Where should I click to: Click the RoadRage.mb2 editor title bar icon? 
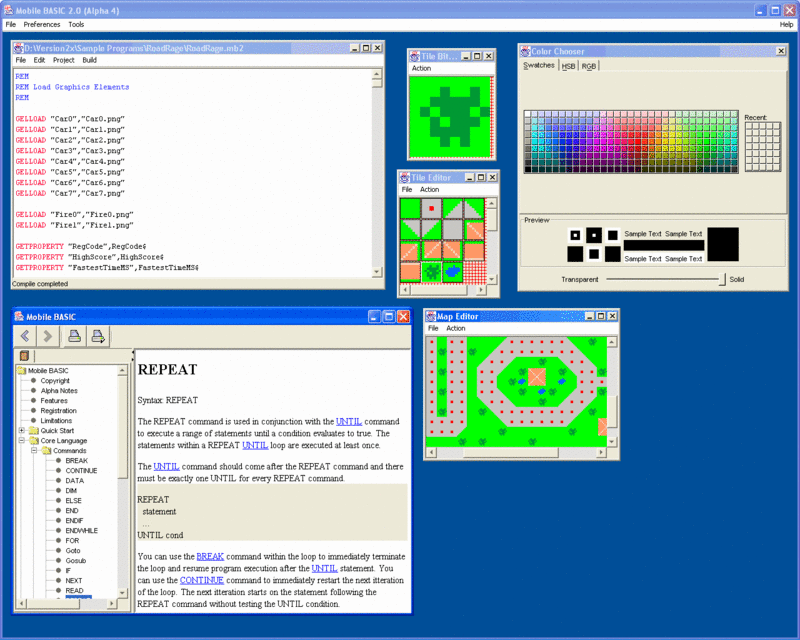click(19, 48)
